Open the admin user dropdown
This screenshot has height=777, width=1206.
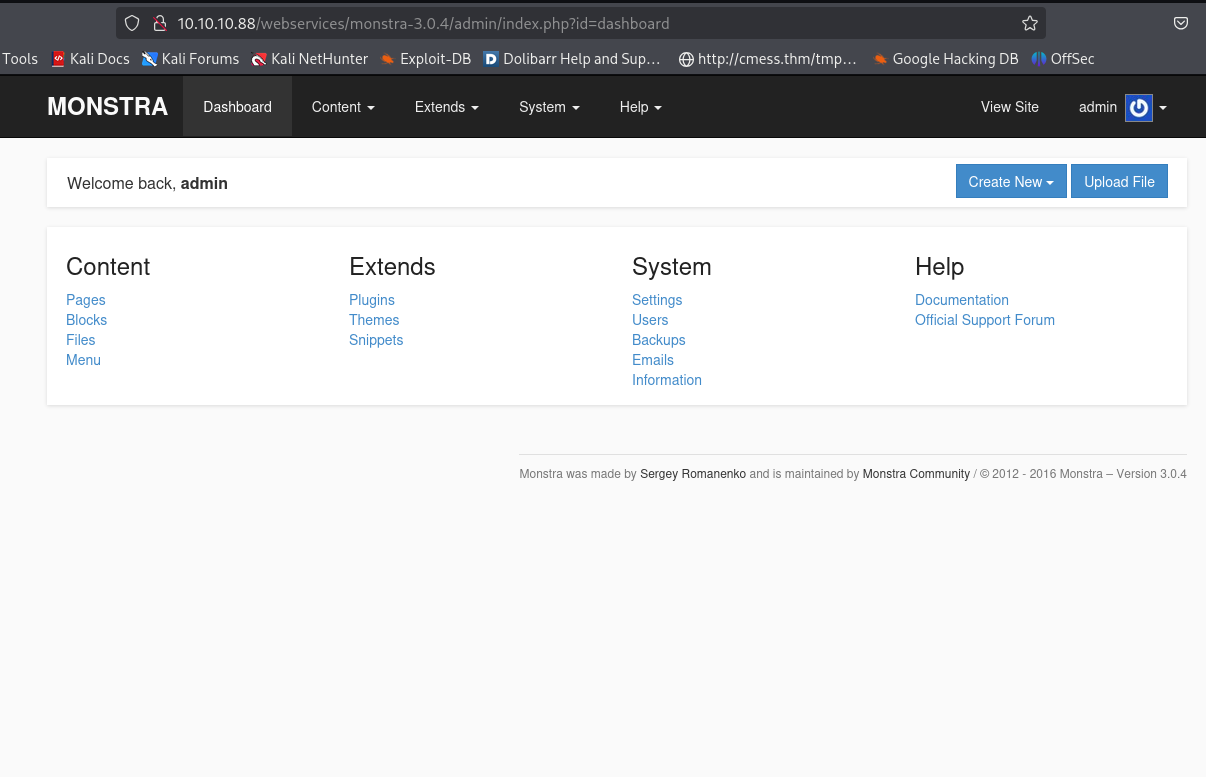click(x=1123, y=107)
